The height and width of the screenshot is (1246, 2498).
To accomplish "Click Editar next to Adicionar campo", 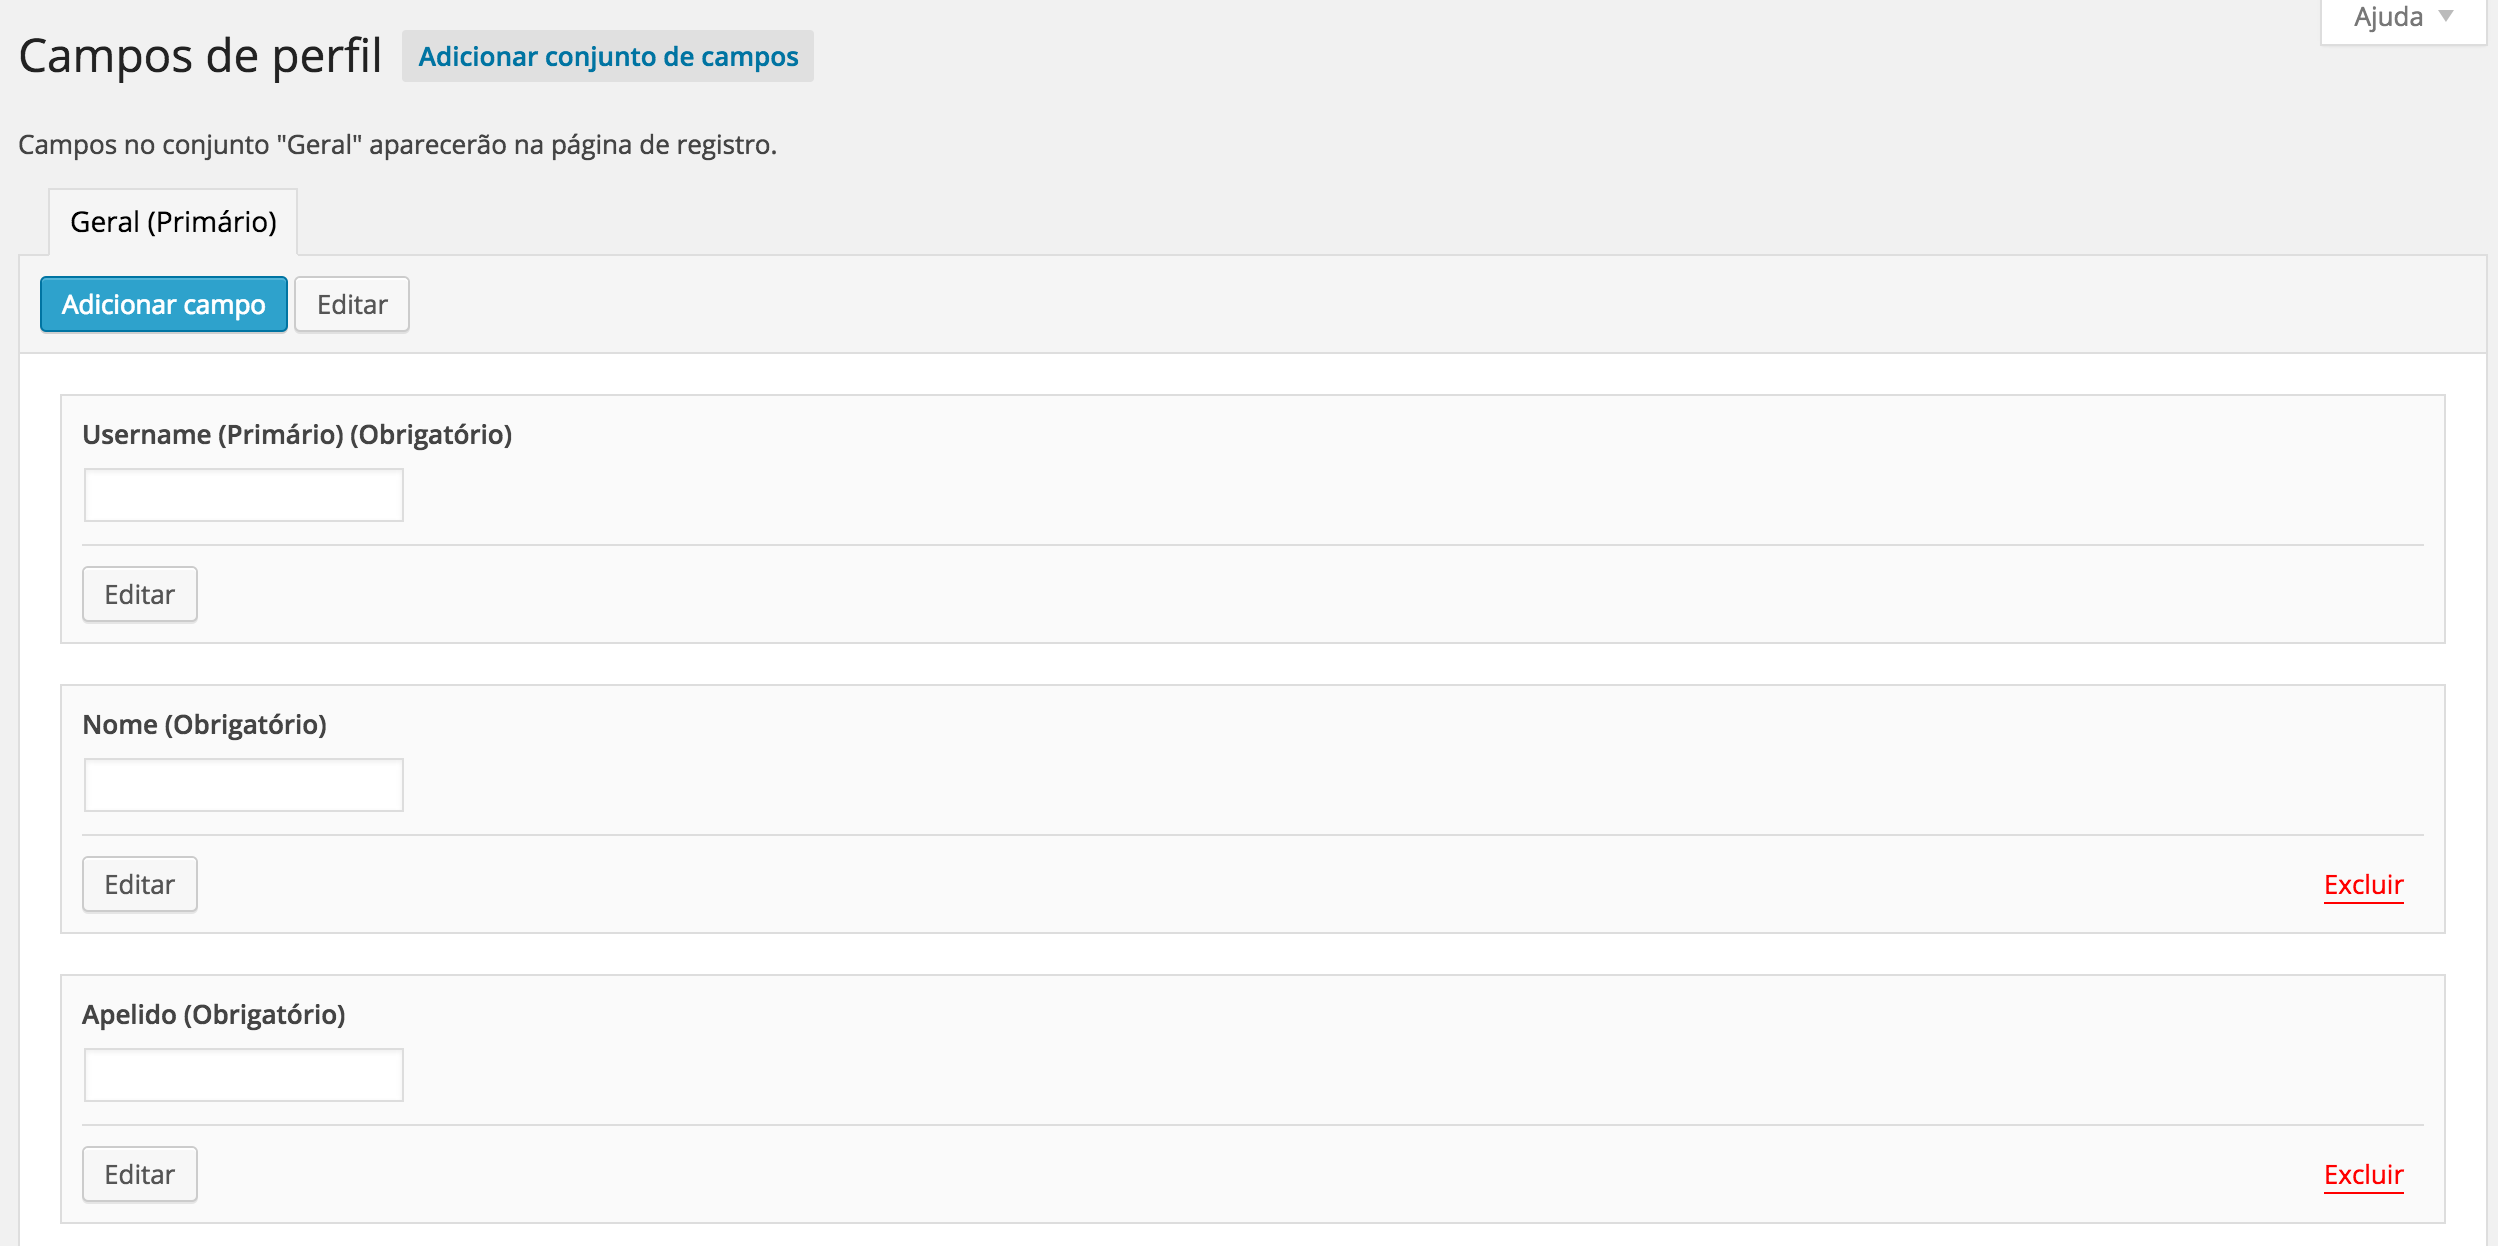I will tap(352, 305).
